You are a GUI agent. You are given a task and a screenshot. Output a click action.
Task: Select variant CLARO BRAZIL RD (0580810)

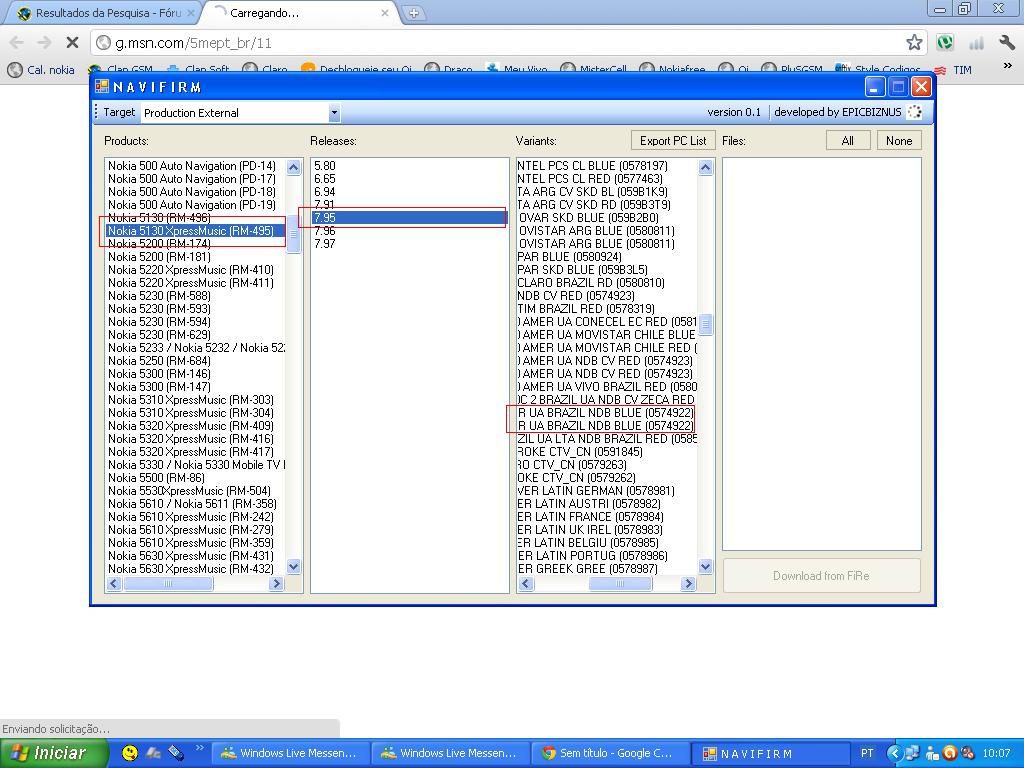(607, 283)
